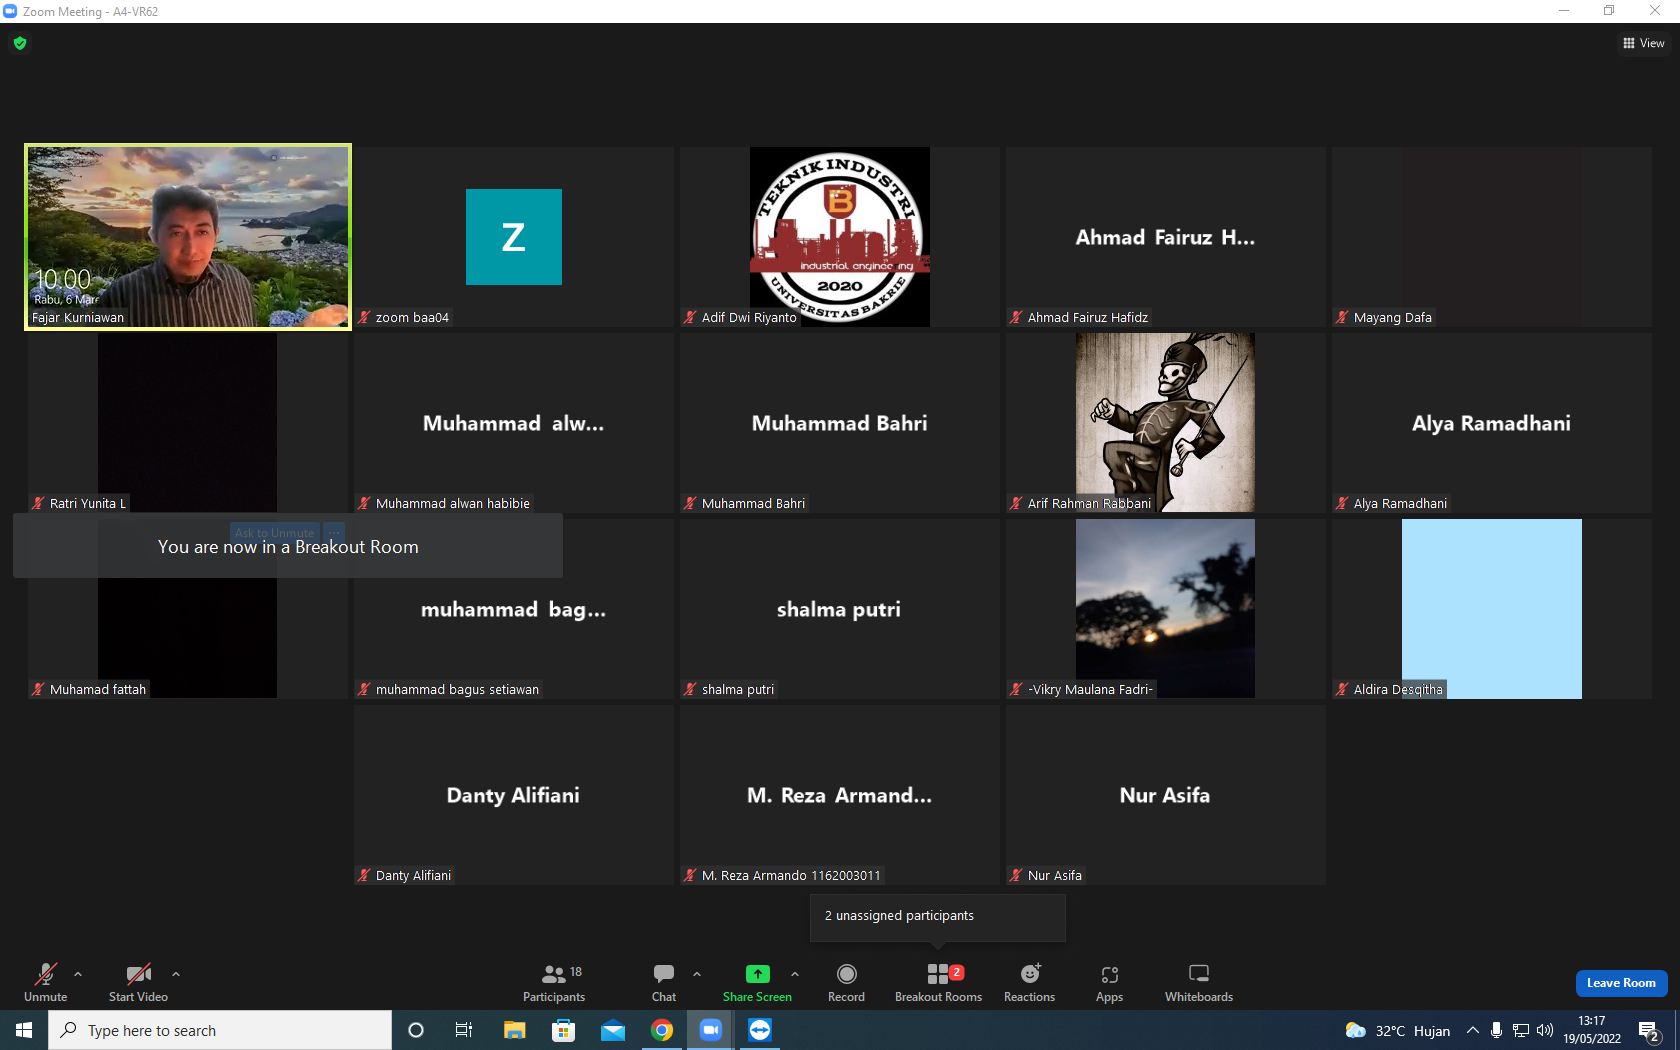Expand audio options arrow beside Unmute

pyautogui.click(x=78, y=974)
